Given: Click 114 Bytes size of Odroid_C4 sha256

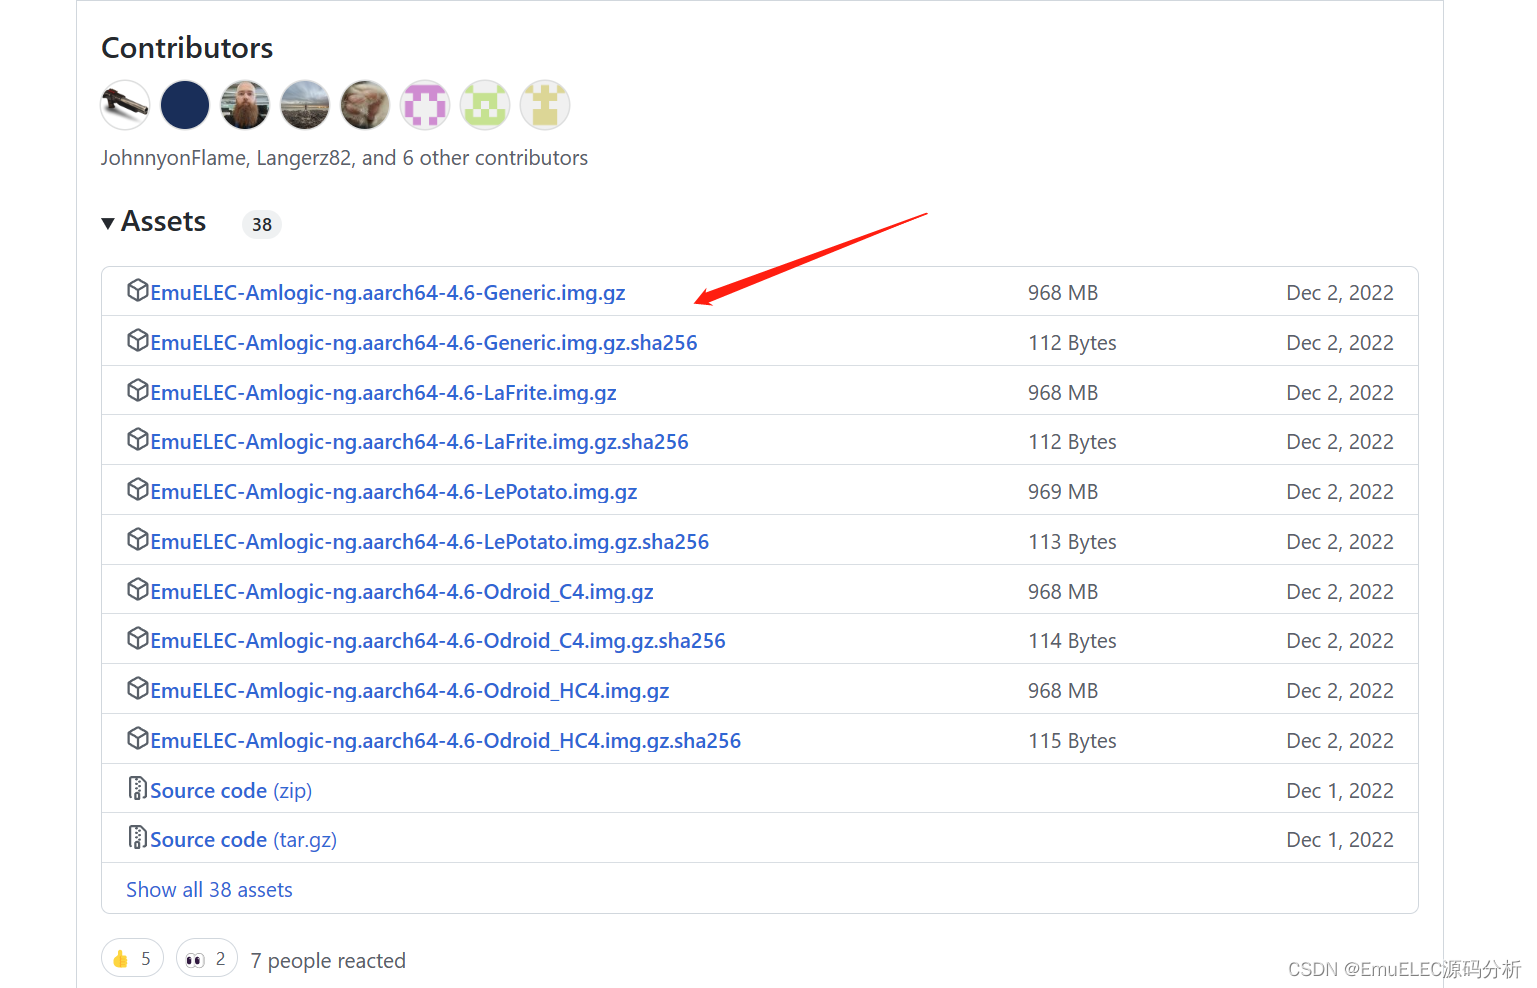Looking at the screenshot, I should click(1072, 641).
